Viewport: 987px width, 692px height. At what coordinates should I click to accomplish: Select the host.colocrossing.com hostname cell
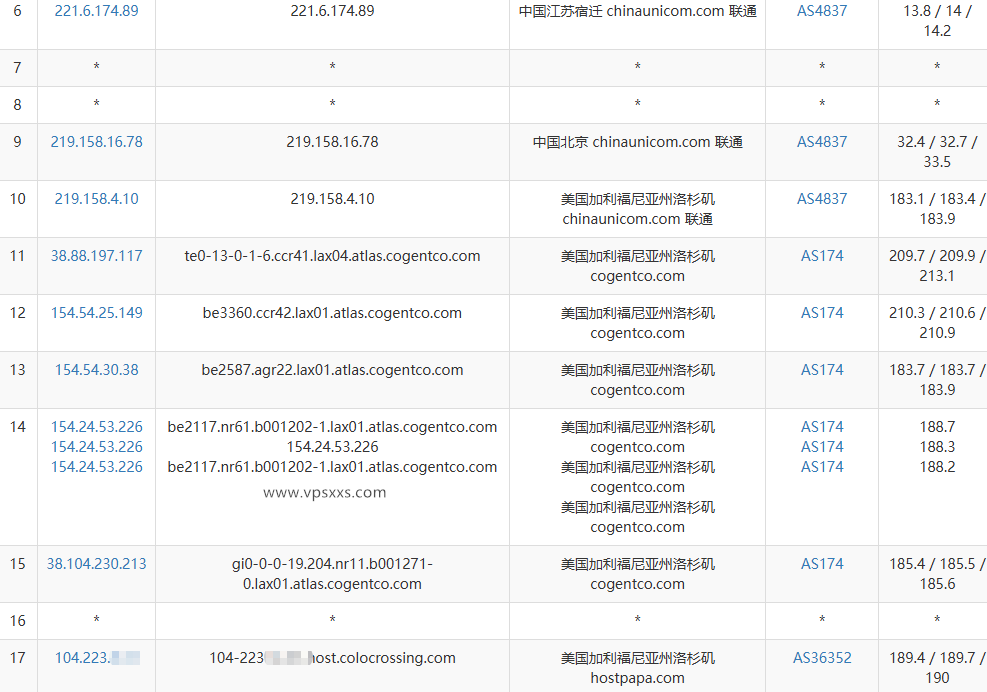(x=332, y=658)
